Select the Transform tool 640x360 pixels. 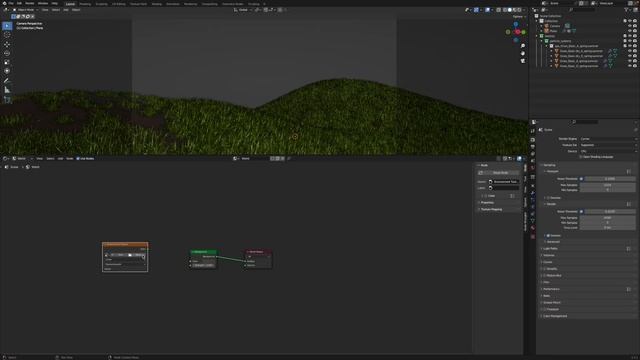[7, 71]
